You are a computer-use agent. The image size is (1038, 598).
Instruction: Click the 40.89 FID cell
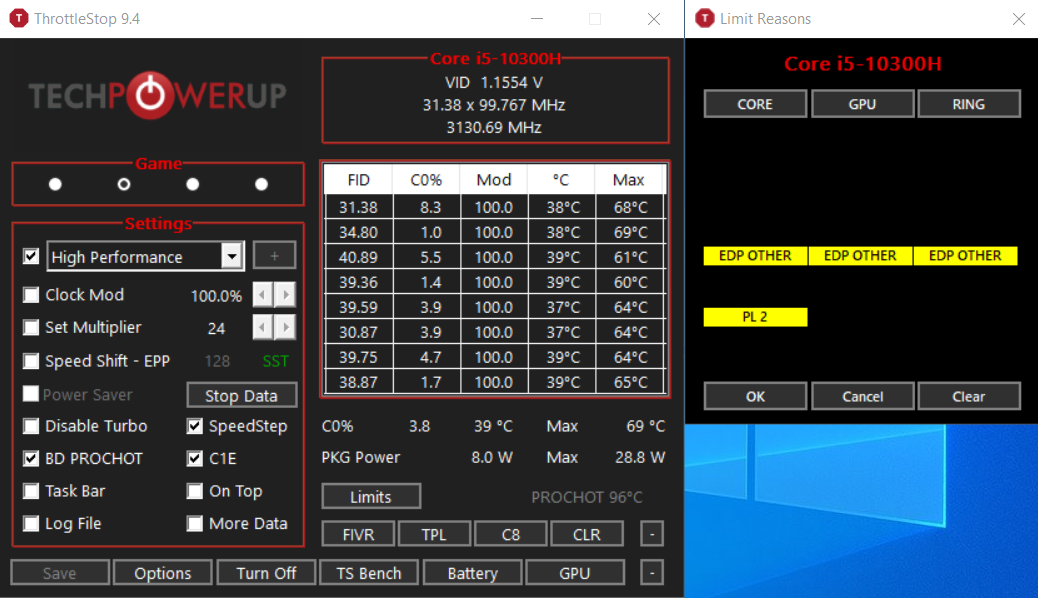tap(358, 257)
